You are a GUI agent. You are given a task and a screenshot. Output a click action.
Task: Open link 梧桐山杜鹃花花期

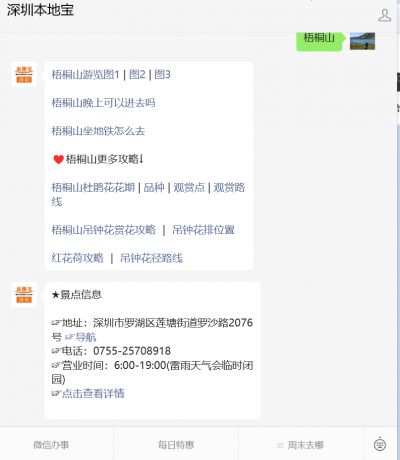click(93, 187)
